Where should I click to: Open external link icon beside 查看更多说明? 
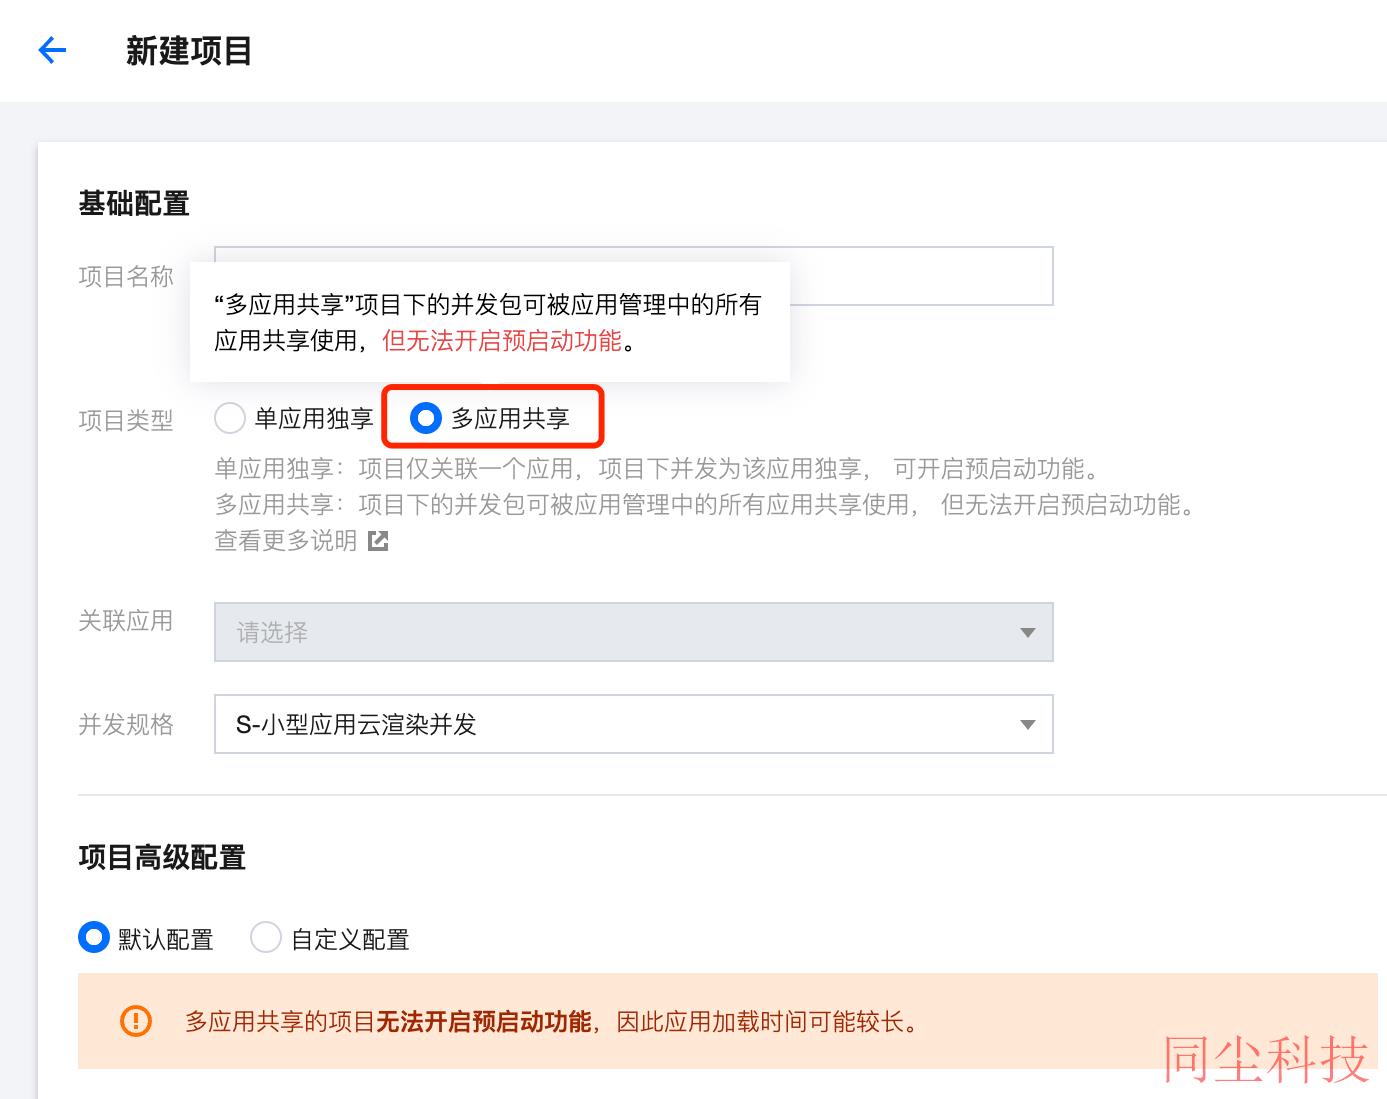coord(378,541)
